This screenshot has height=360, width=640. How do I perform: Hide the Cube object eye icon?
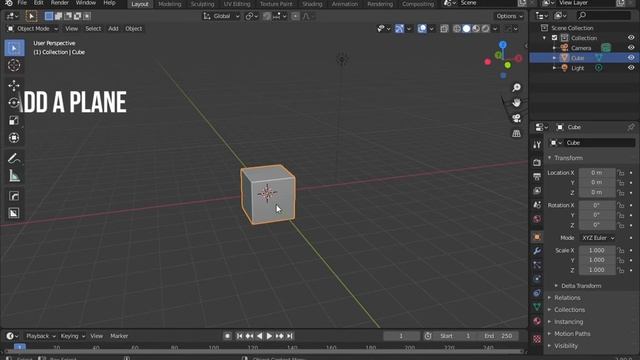[x=631, y=58]
